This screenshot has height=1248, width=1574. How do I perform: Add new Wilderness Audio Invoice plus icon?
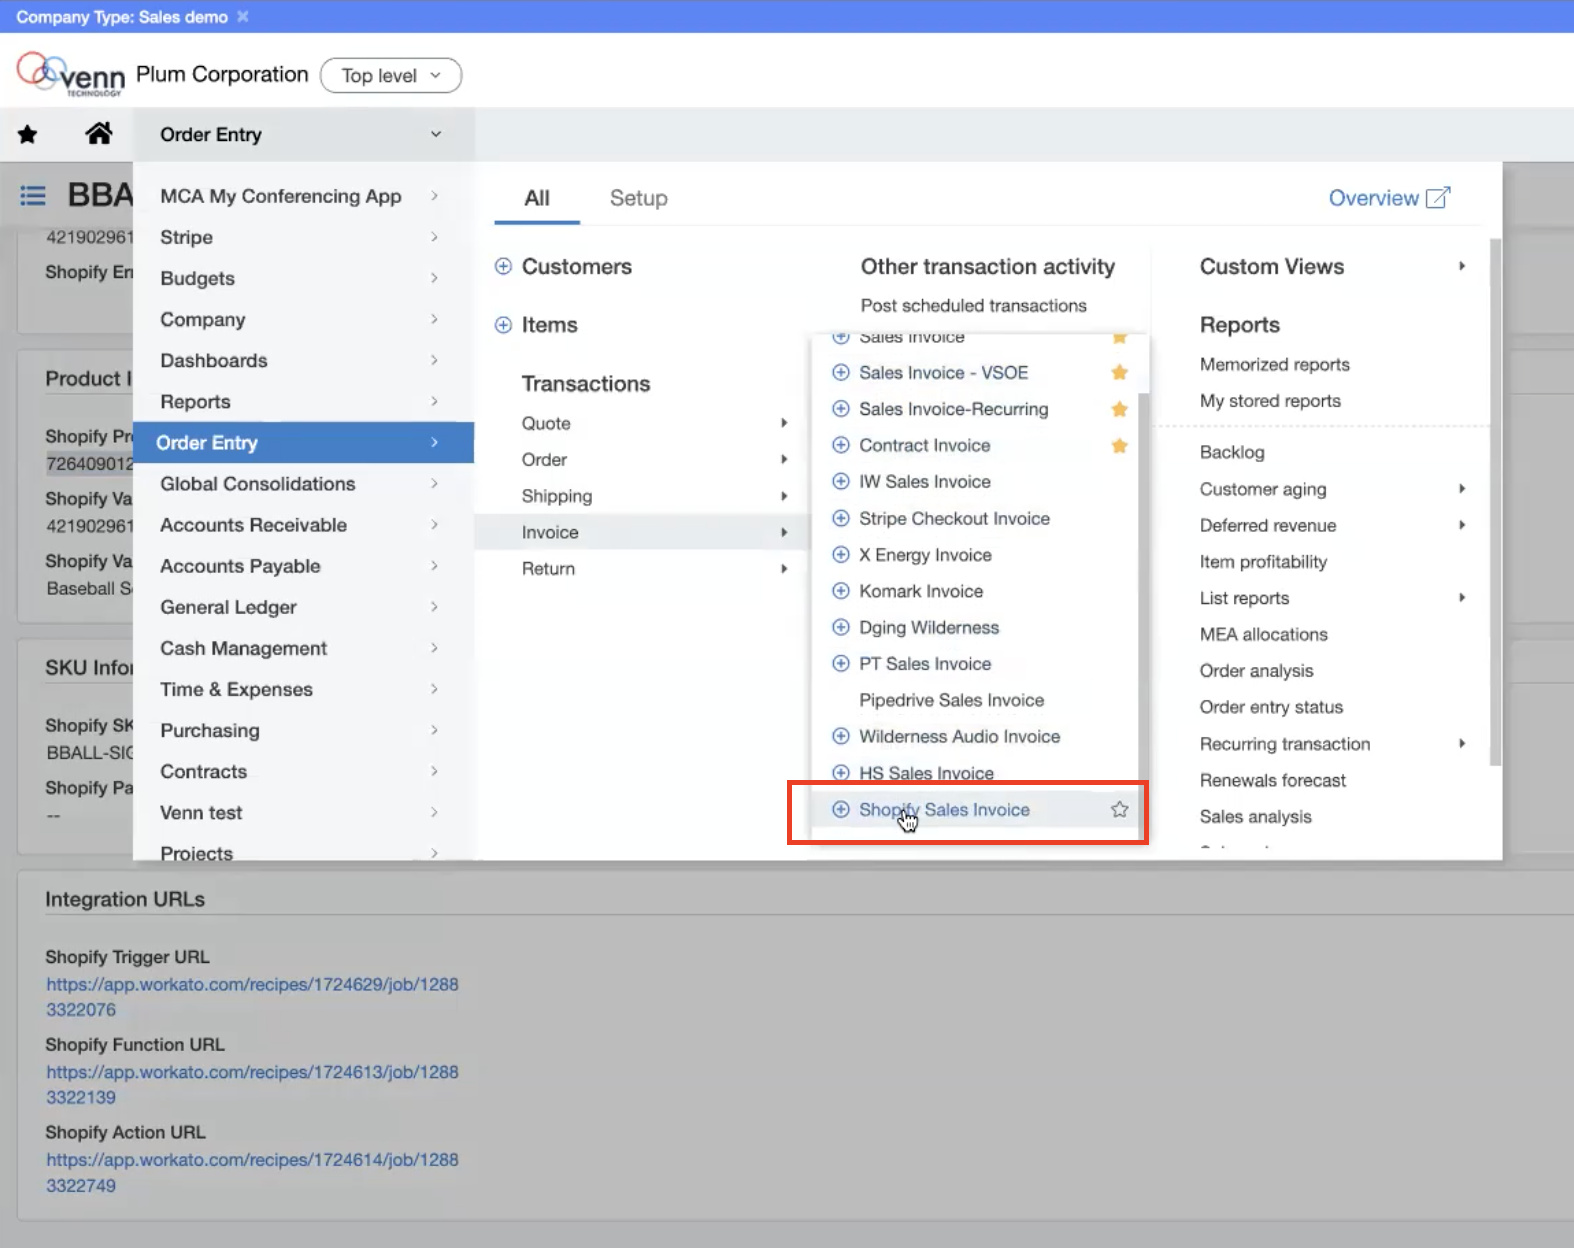841,736
